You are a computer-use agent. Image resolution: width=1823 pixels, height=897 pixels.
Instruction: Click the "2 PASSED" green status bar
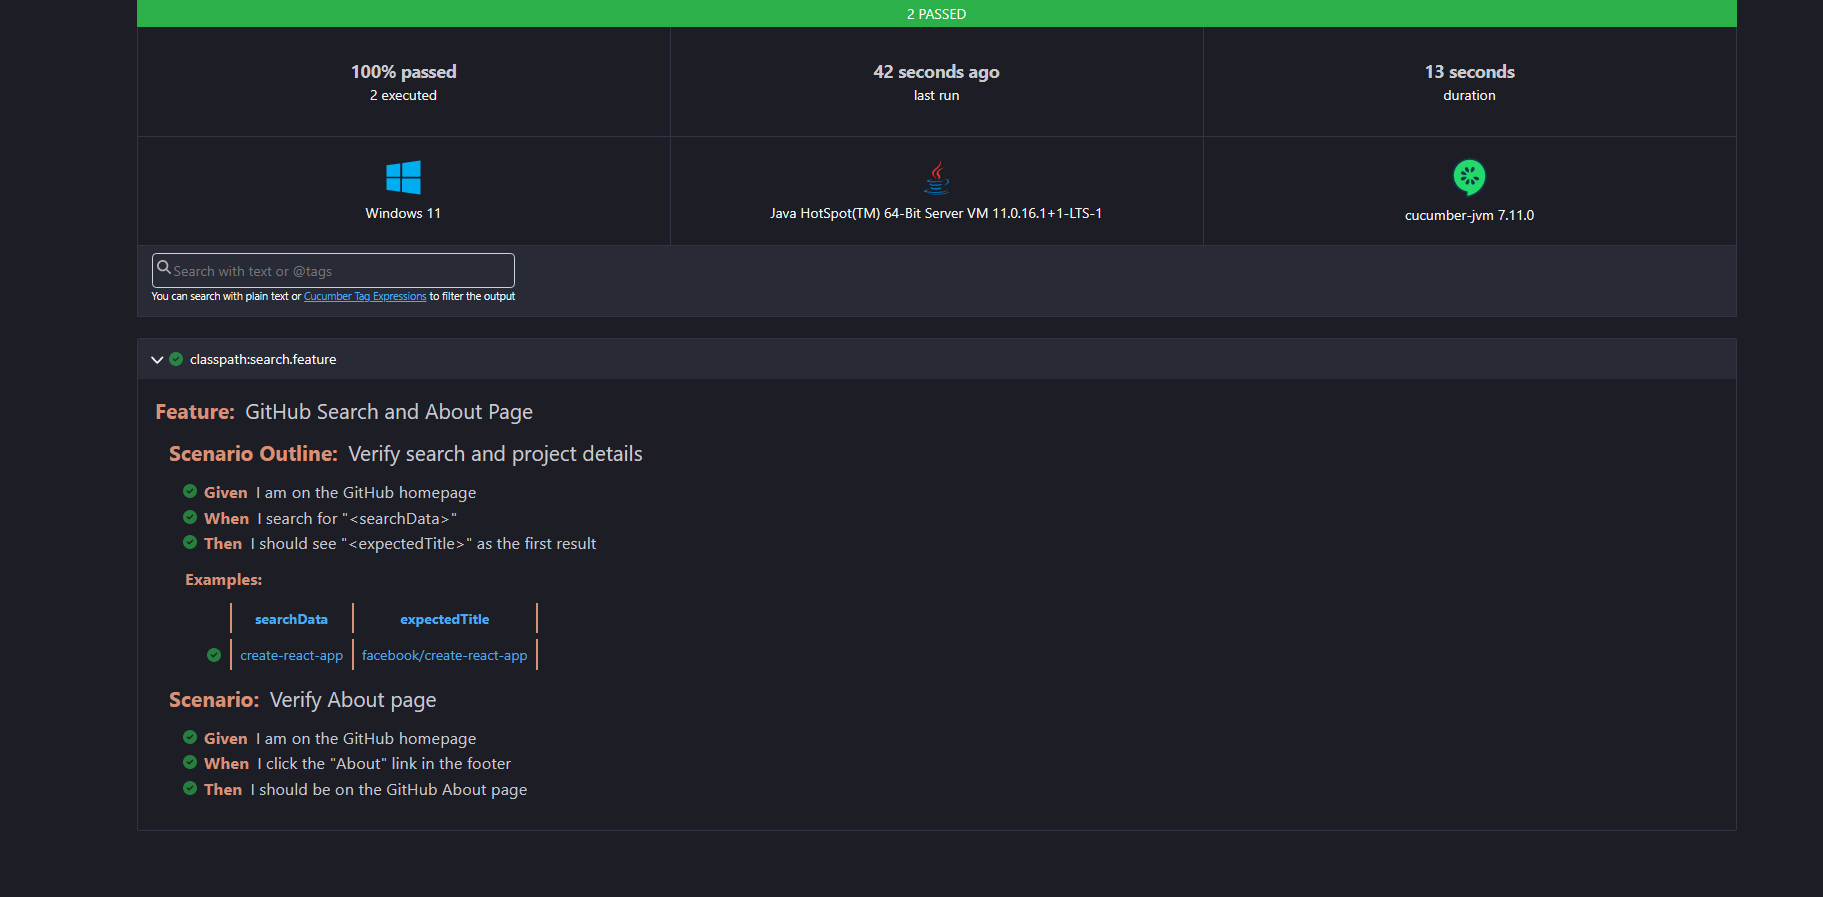936,14
